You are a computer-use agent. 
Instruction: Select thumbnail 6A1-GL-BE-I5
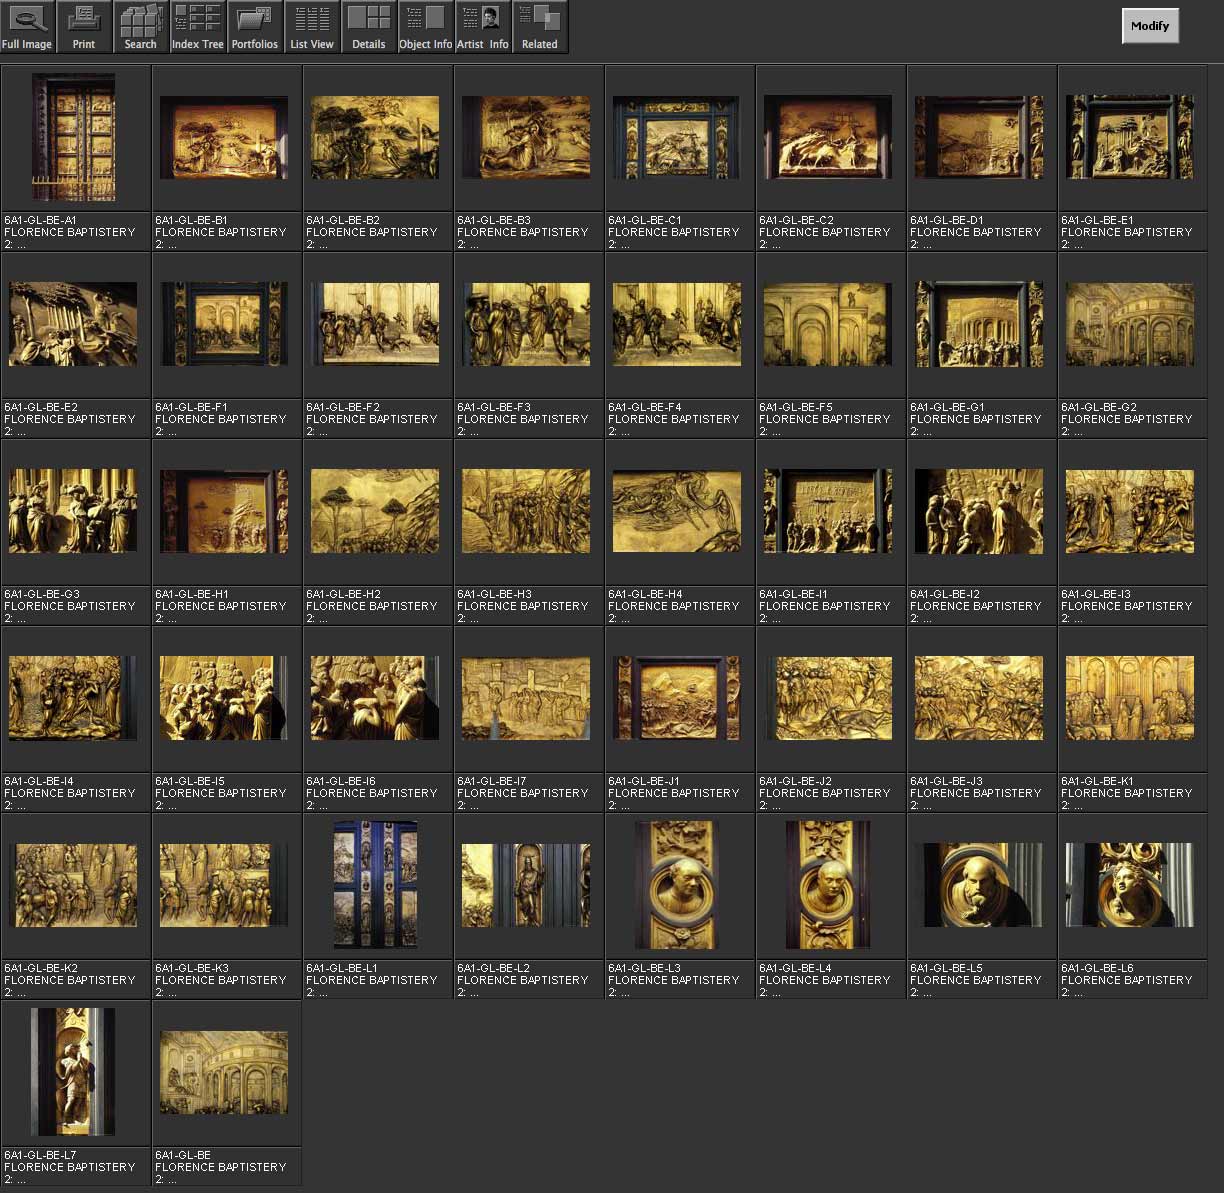[x=224, y=698]
